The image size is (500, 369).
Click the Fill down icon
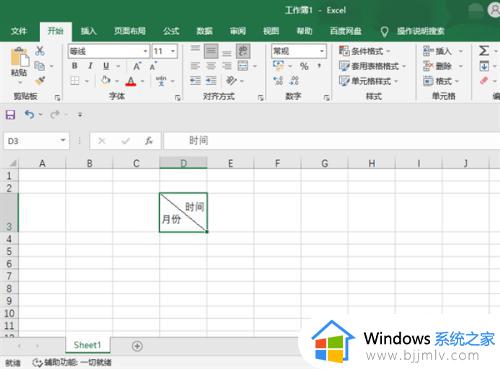(484, 66)
